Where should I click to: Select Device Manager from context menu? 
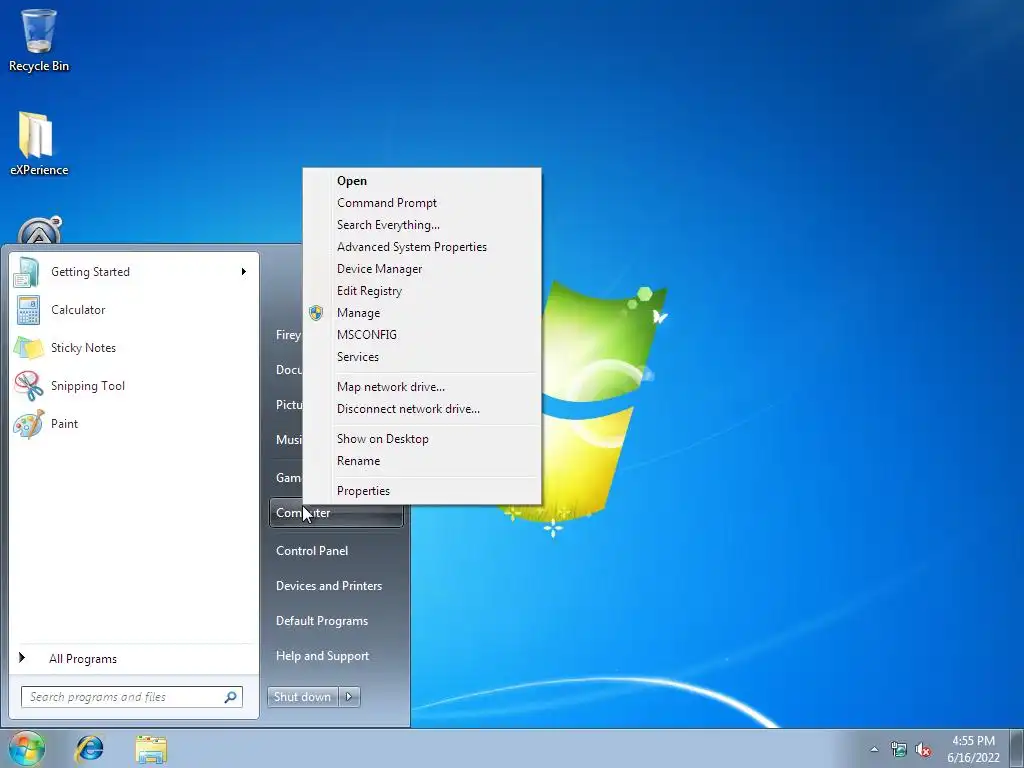422,269
